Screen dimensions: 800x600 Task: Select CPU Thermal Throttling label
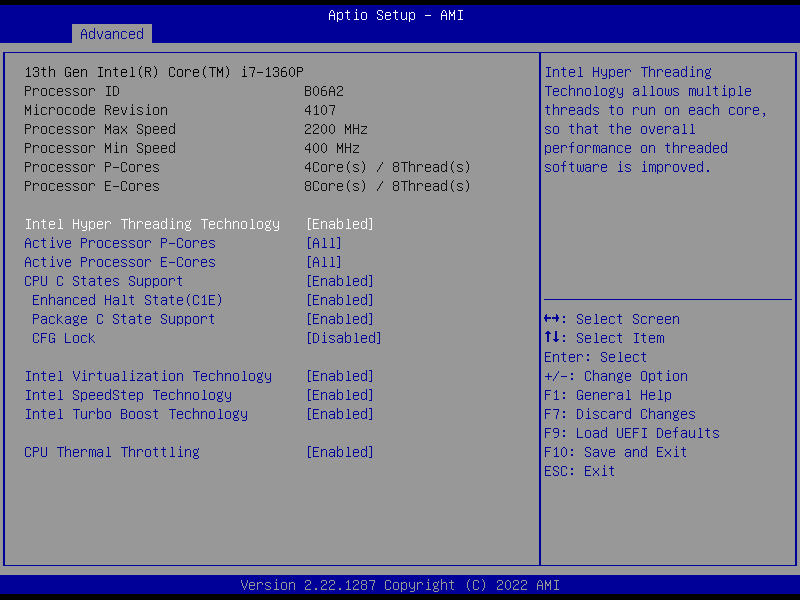112,453
